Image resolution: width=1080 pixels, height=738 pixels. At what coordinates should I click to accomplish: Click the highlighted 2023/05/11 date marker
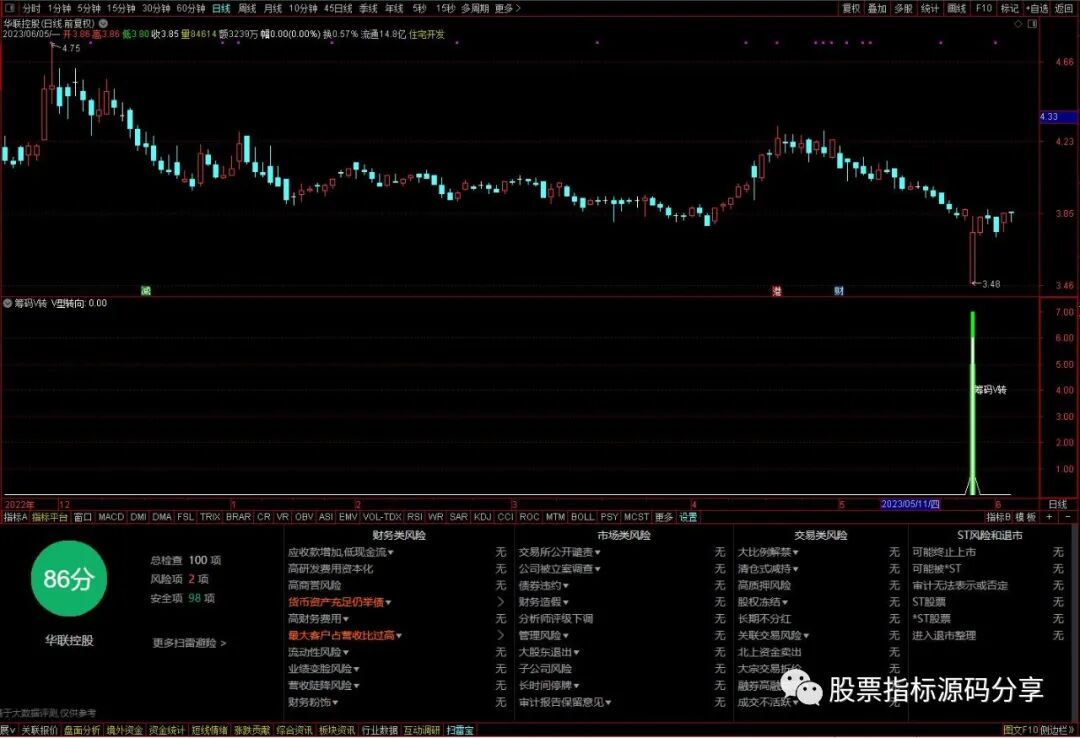(911, 504)
